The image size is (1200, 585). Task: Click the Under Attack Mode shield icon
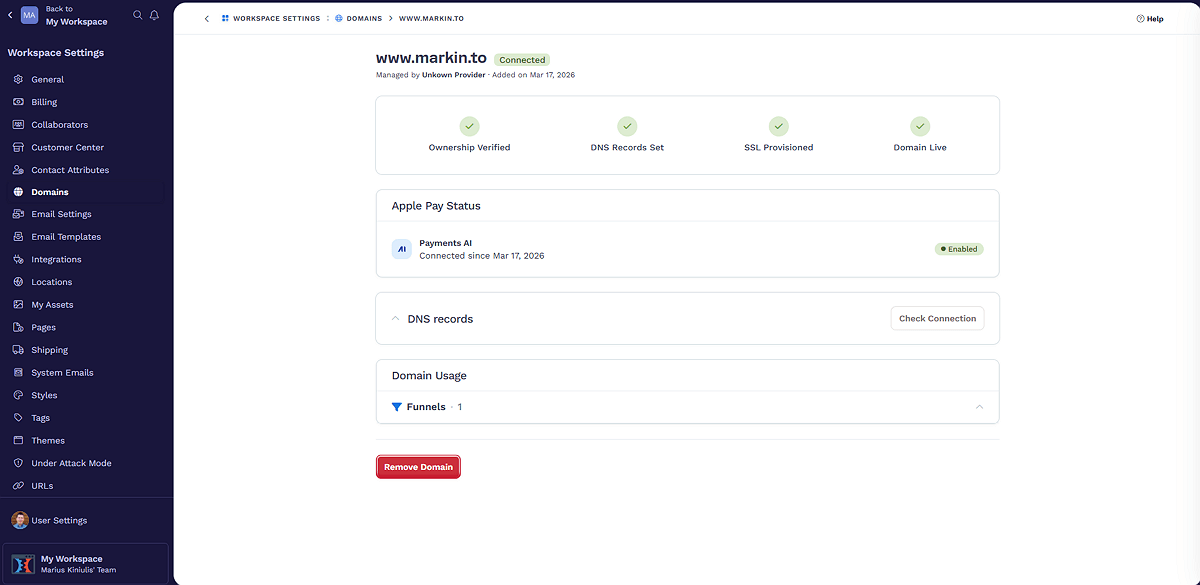click(x=19, y=463)
